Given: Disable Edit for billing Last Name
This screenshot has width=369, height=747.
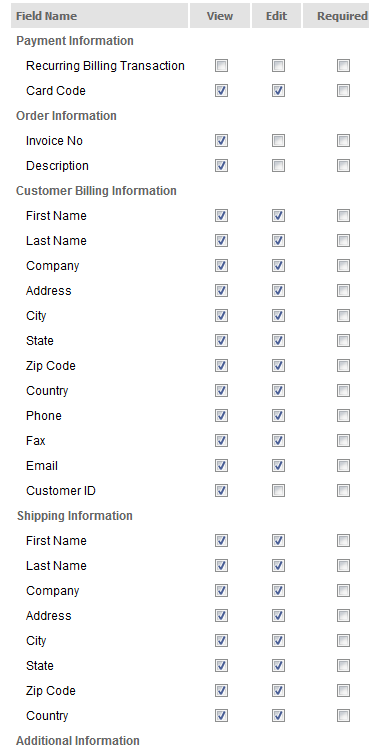Looking at the screenshot, I should pyautogui.click(x=279, y=241).
